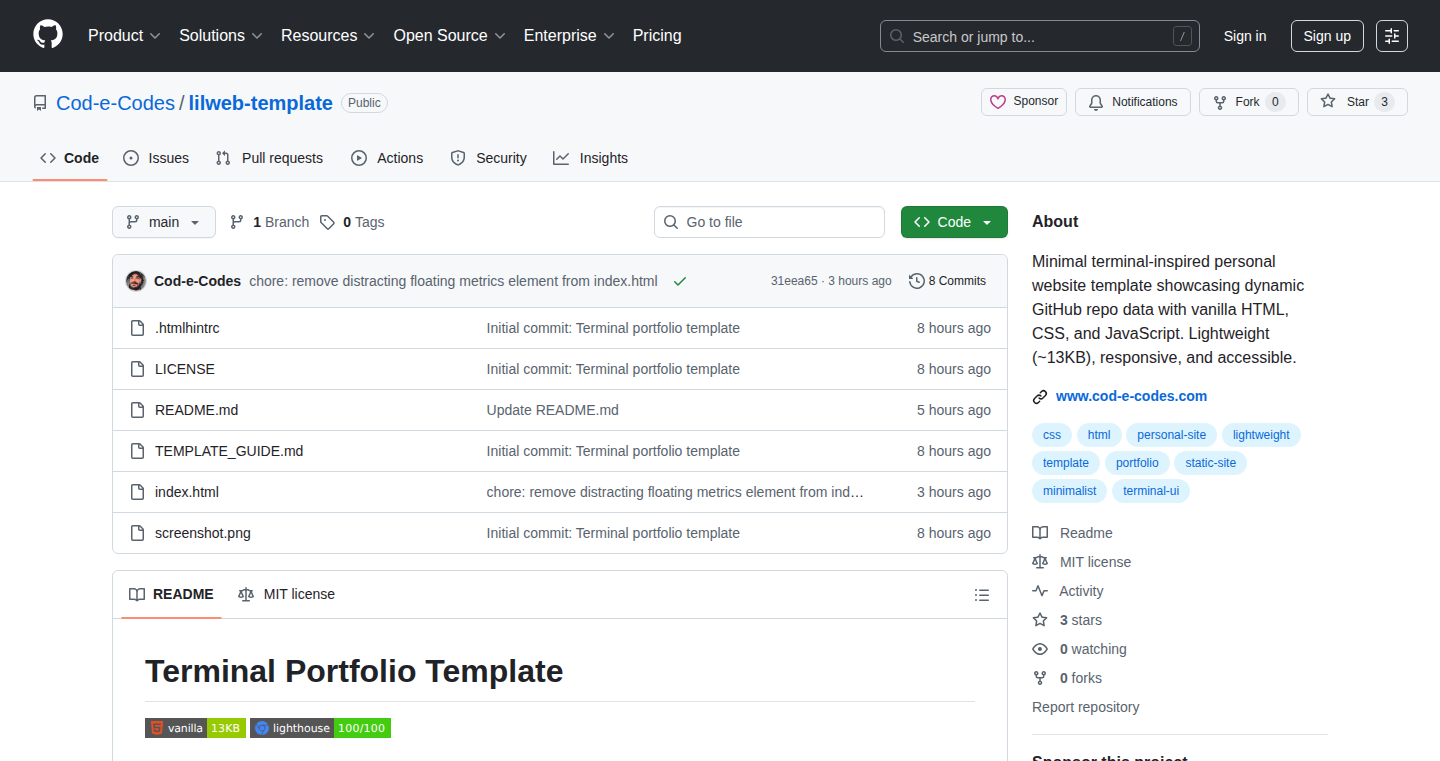Click the scale icon beside MIT license in About

pos(1040,562)
